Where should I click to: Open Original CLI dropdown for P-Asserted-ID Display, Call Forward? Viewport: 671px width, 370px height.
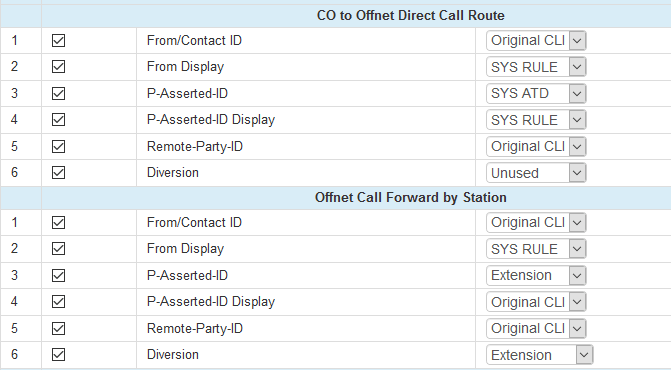point(536,302)
